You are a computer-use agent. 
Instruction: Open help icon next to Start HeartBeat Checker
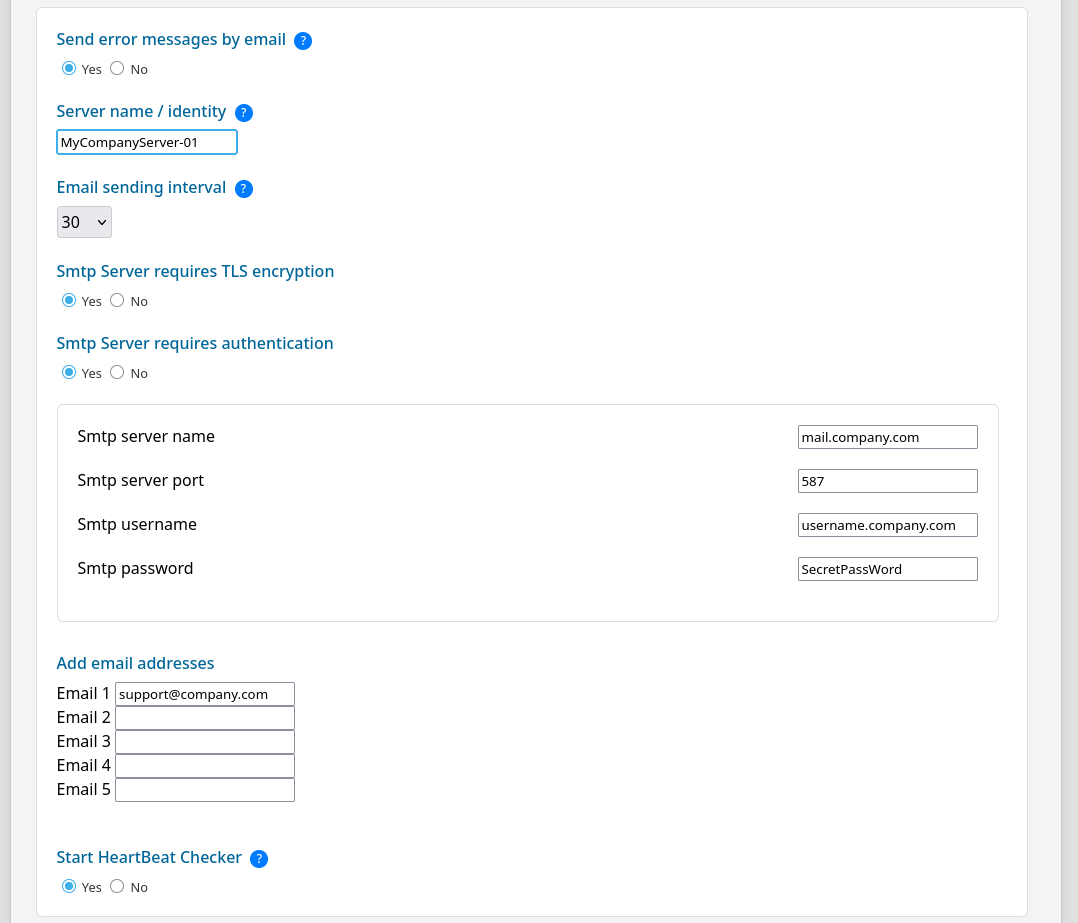(x=258, y=858)
